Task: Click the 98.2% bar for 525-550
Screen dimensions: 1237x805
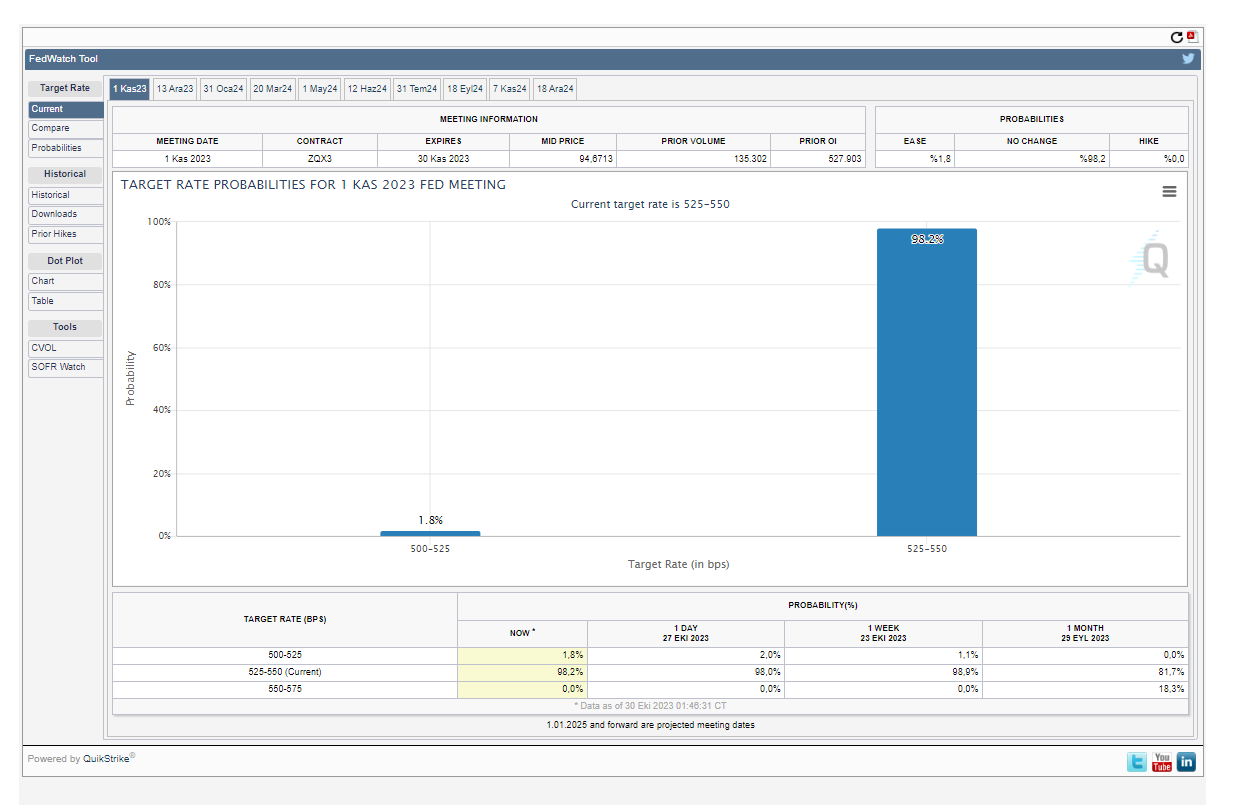Action: (926, 383)
